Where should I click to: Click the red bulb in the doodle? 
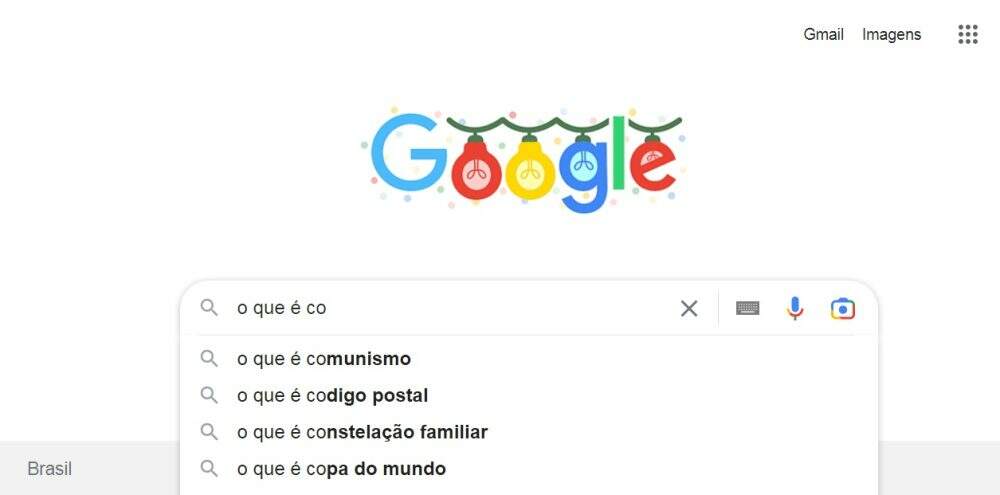[x=476, y=172]
